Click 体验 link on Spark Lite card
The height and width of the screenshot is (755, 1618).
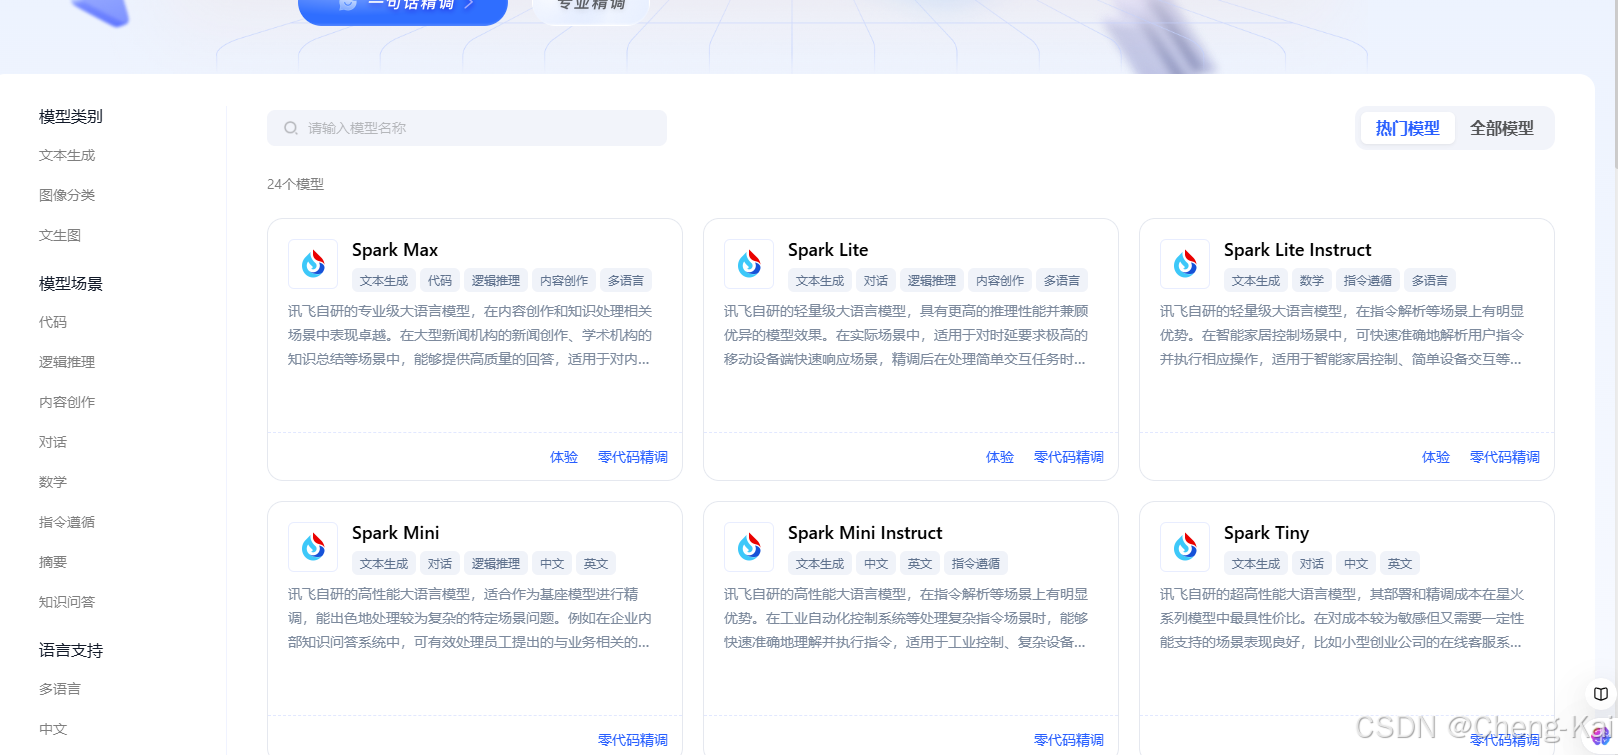[x=1000, y=457]
